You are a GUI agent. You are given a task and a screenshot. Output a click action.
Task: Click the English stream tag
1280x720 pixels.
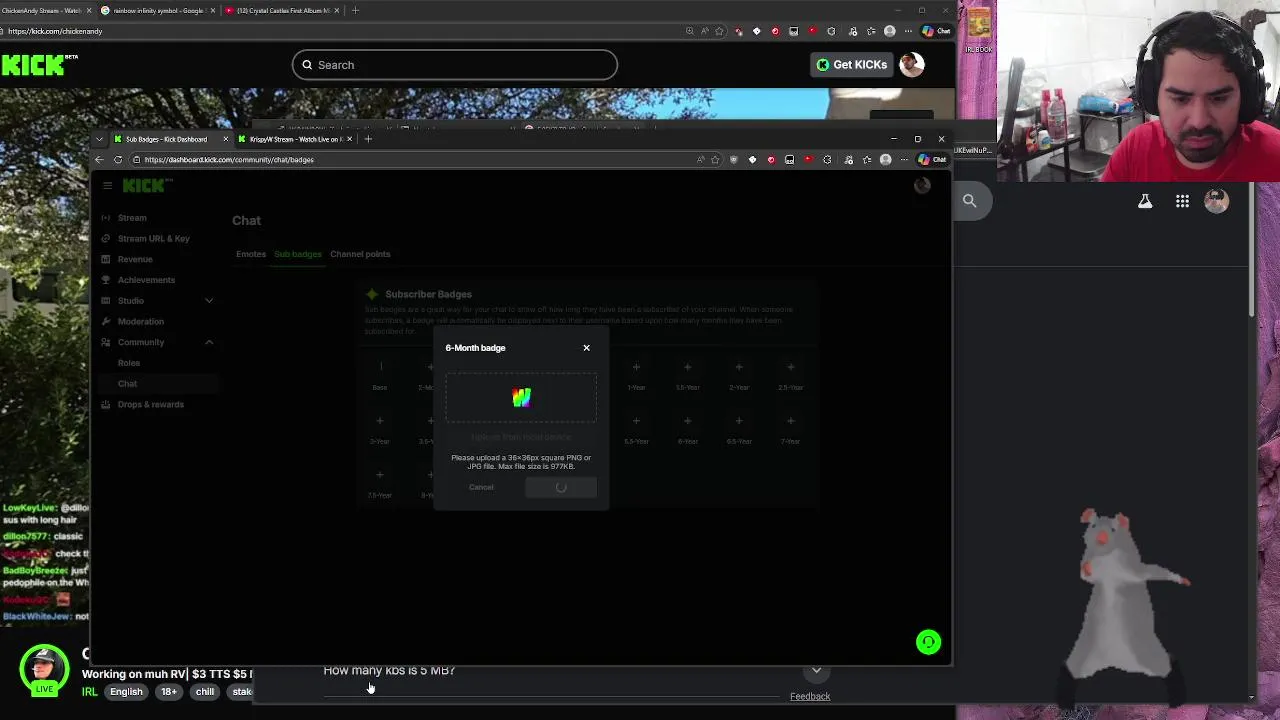tap(126, 692)
